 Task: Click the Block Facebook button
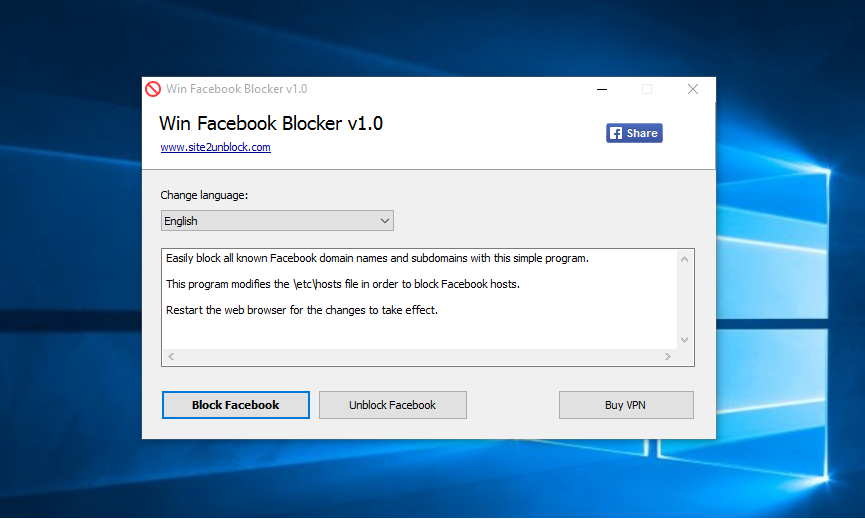236,405
